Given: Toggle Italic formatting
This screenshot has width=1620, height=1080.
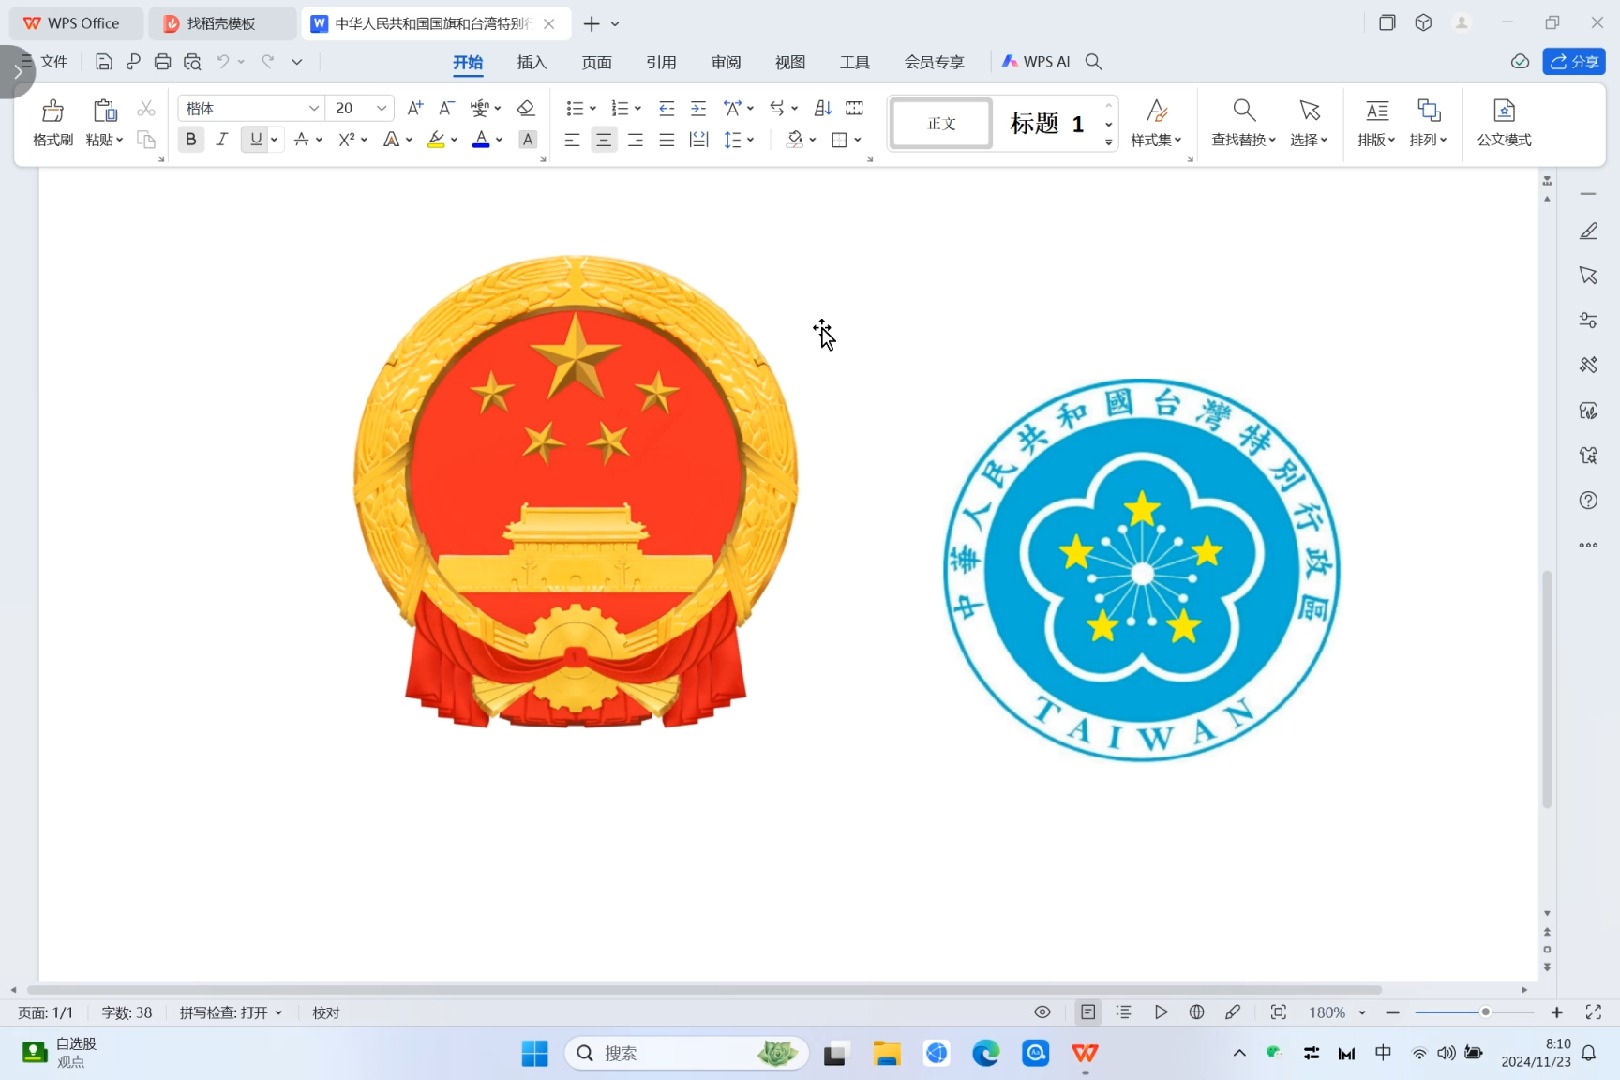Looking at the screenshot, I should (222, 139).
